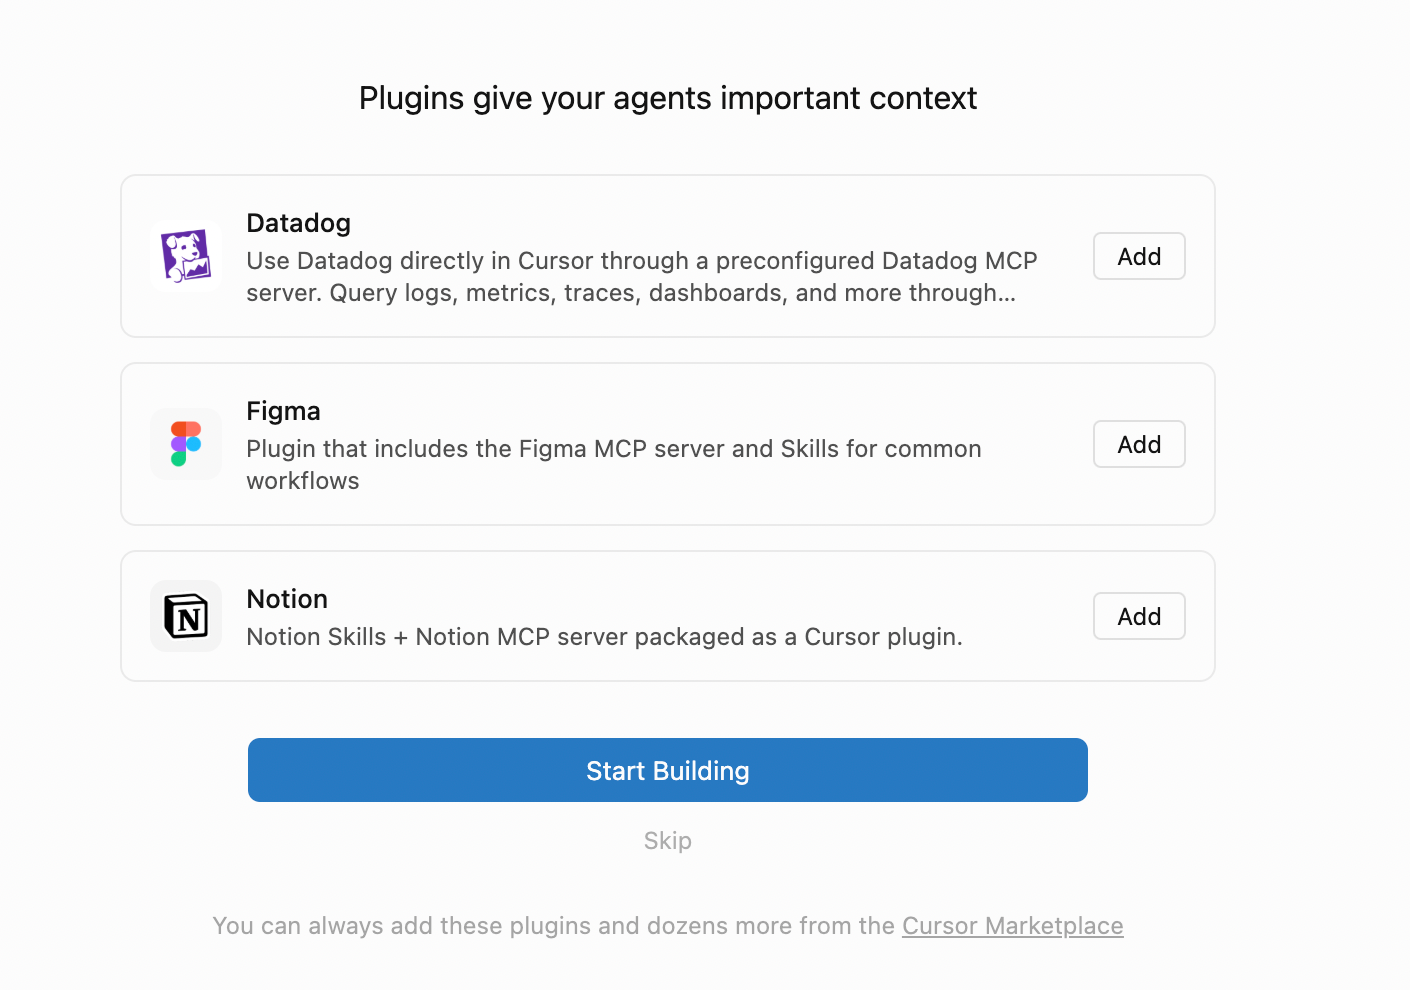The width and height of the screenshot is (1410, 990).
Task: Click the Notion description text
Action: coord(605,637)
